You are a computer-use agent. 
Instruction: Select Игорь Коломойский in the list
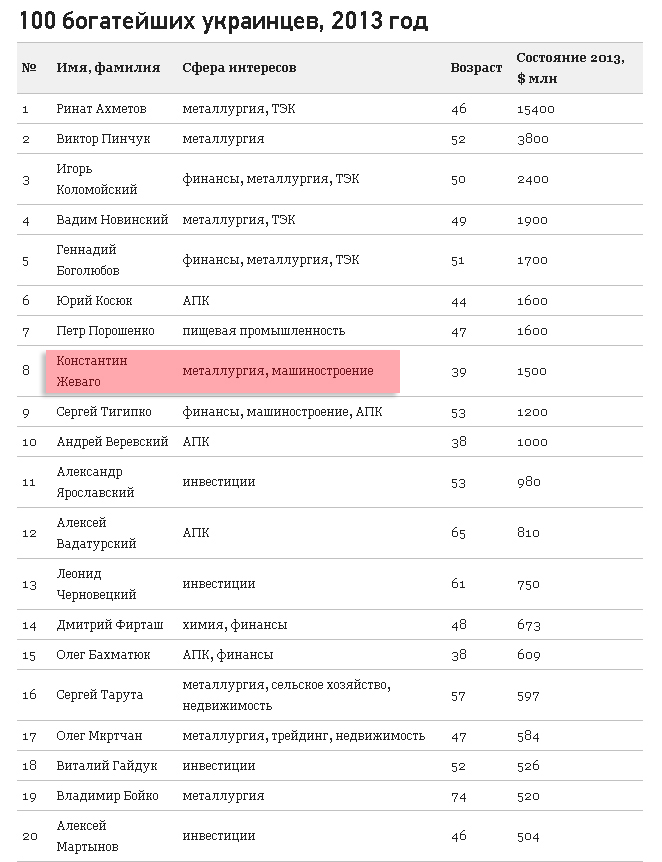(x=97, y=179)
